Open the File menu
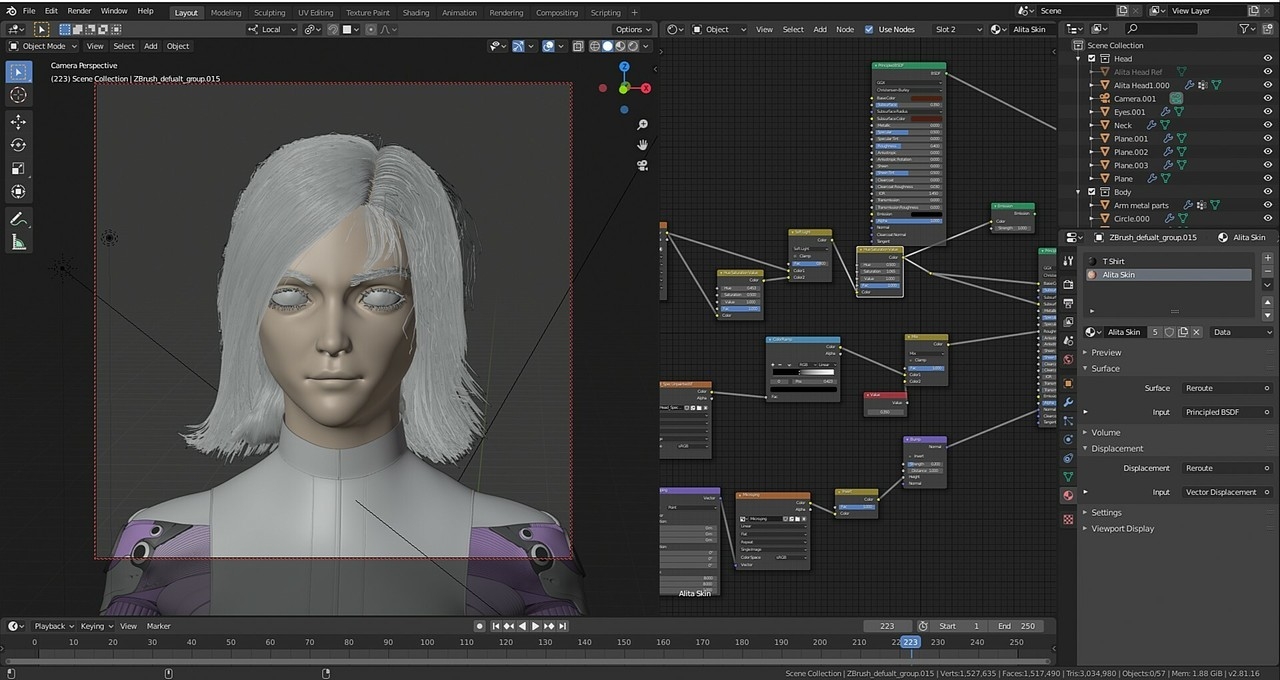Viewport: 1280px width, 680px height. coord(28,11)
